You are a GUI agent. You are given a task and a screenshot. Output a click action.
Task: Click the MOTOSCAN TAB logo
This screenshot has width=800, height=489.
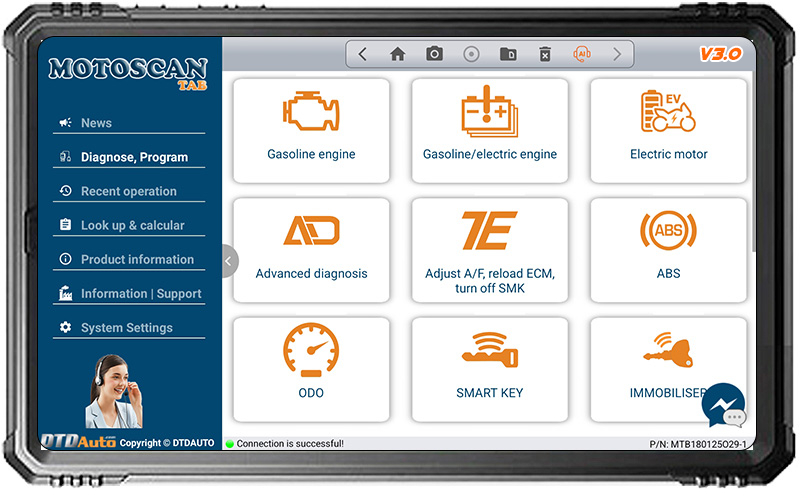(128, 73)
